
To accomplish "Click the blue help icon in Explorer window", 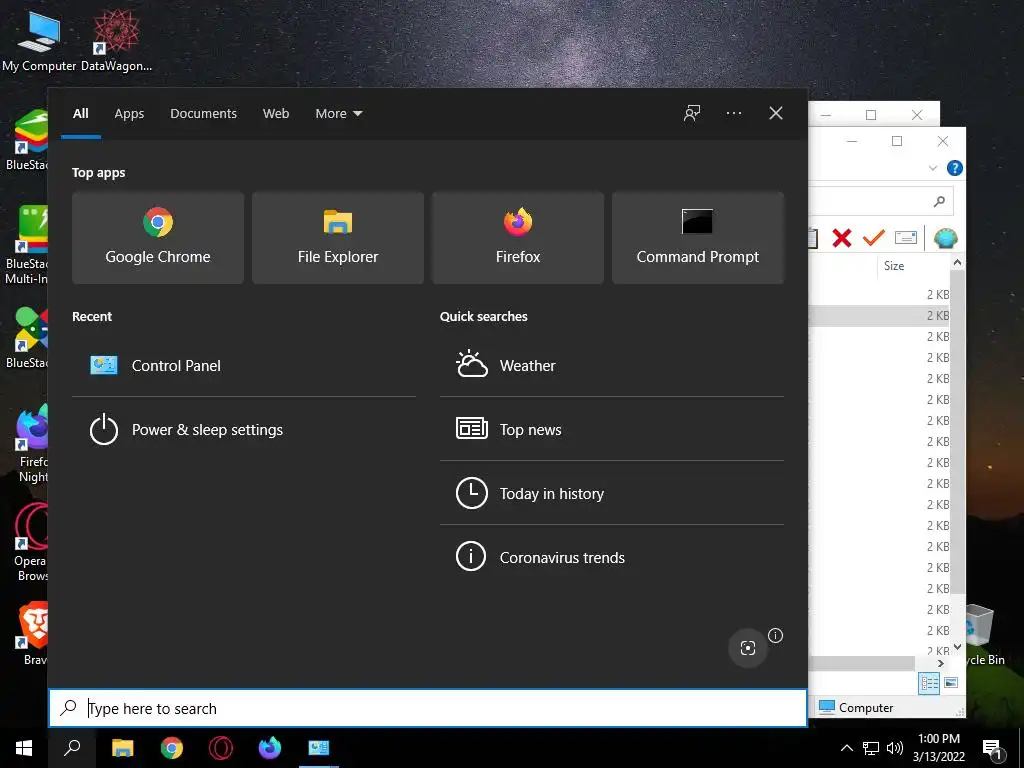I will coord(954,168).
